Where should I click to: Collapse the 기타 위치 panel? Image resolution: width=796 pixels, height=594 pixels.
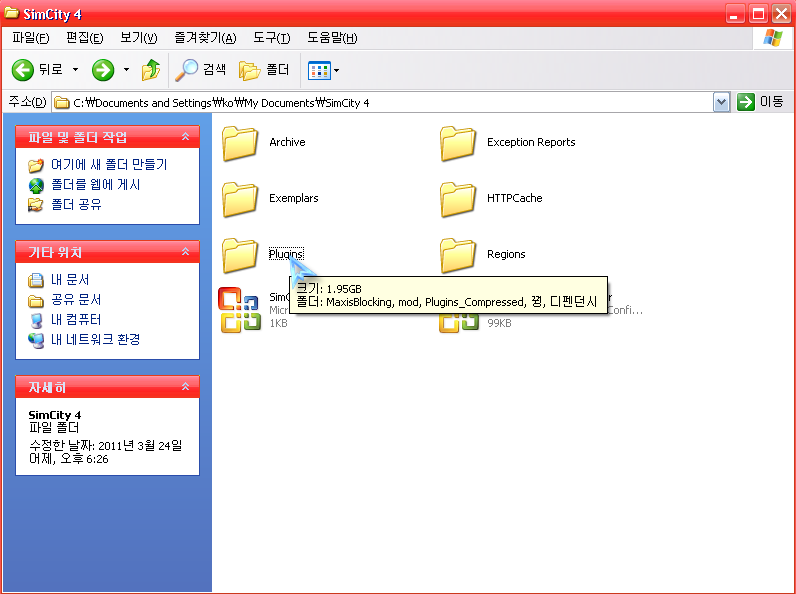click(x=185, y=252)
